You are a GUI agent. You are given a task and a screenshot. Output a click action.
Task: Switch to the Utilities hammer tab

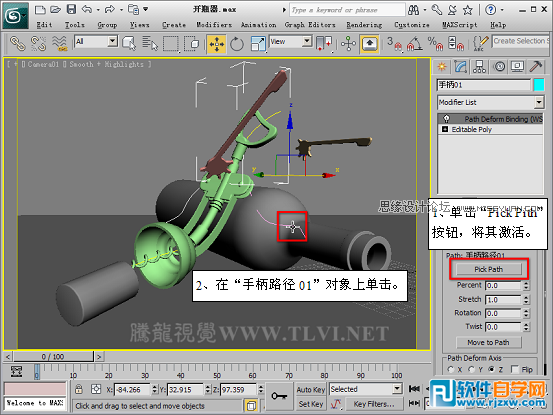coord(536,66)
